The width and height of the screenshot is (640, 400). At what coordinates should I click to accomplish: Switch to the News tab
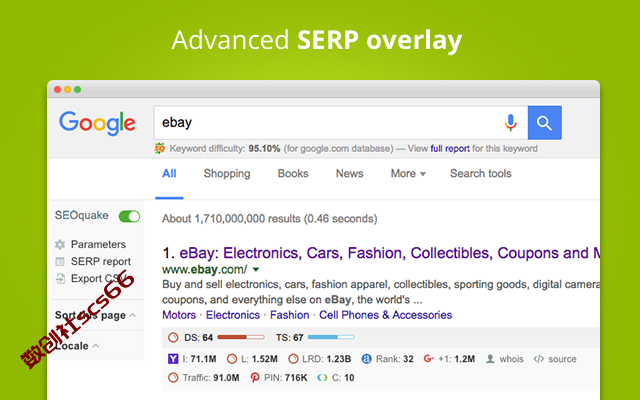pos(349,173)
